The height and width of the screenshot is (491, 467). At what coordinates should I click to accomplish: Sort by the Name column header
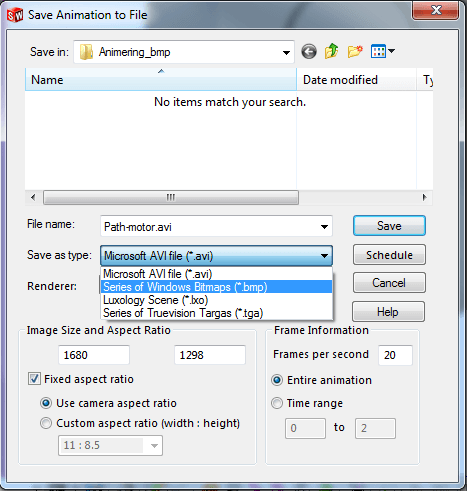[161, 80]
